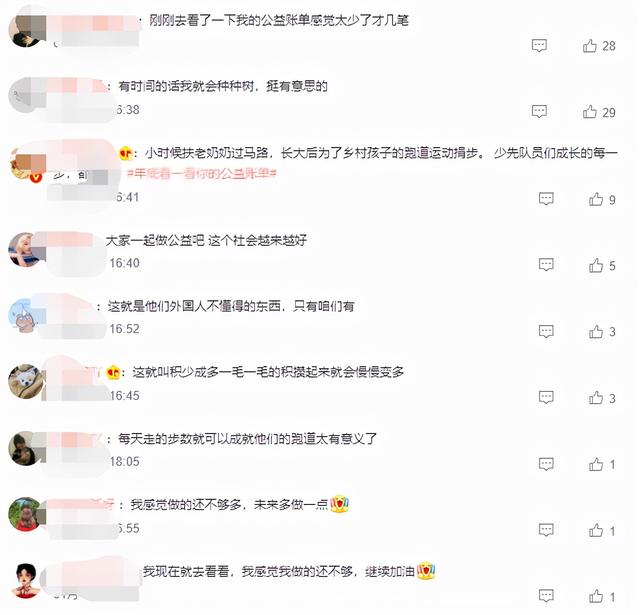Like the comment with 9 likes
This screenshot has height=615, width=640.
596,199
